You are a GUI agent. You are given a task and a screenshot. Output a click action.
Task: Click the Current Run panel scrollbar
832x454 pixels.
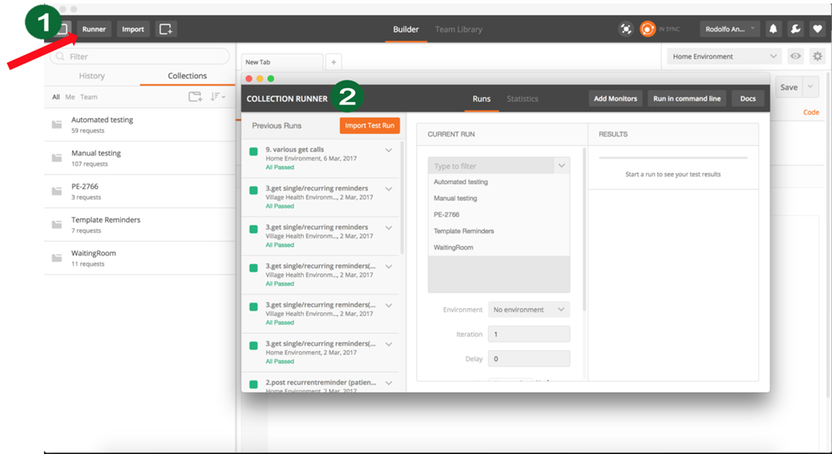[585, 230]
